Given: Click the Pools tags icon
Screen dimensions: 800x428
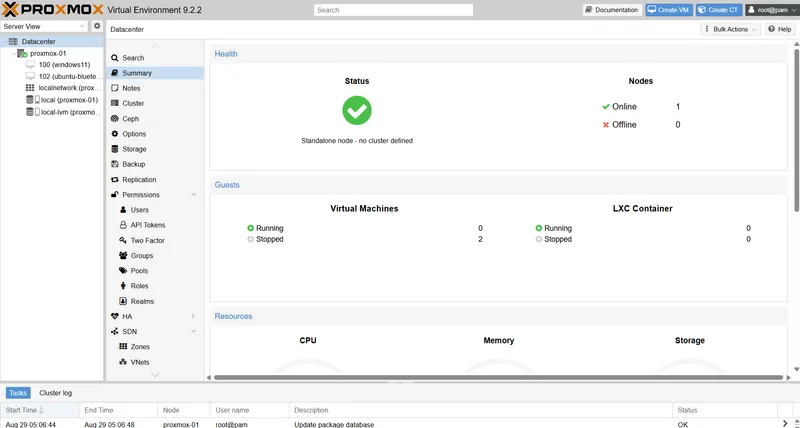Looking at the screenshot, I should click(123, 270).
